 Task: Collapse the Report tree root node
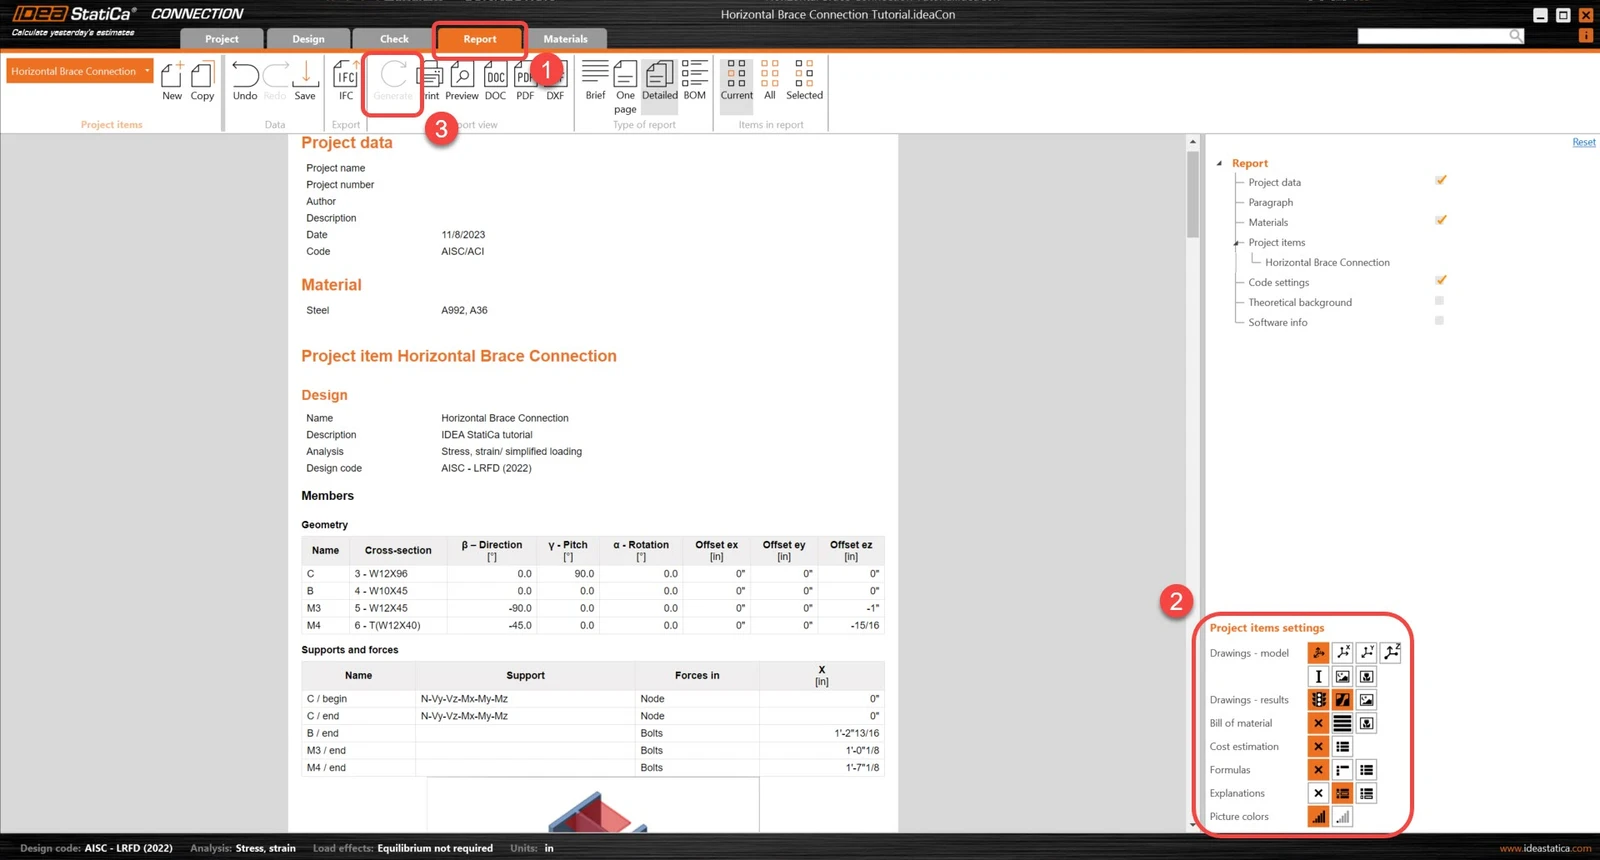pos(1219,163)
